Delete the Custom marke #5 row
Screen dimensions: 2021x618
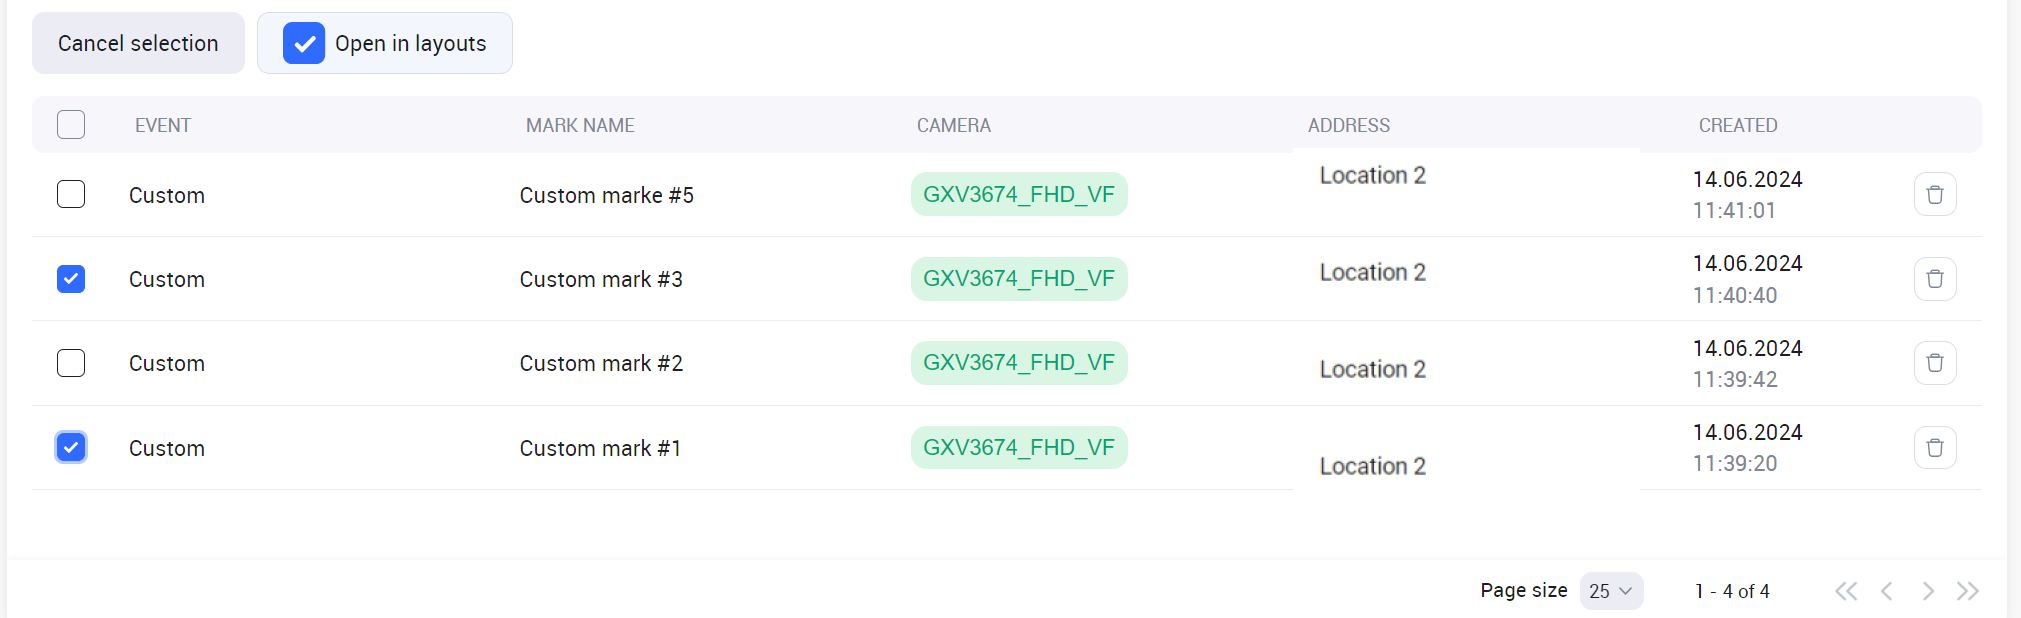click(1934, 194)
